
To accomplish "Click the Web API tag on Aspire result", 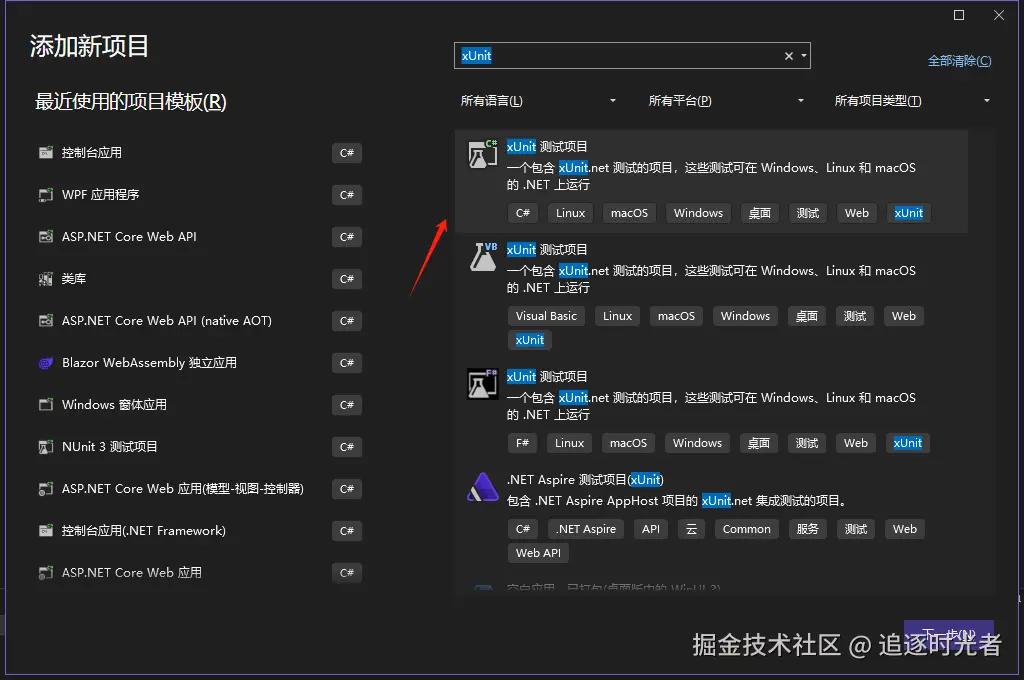I will tap(538, 553).
